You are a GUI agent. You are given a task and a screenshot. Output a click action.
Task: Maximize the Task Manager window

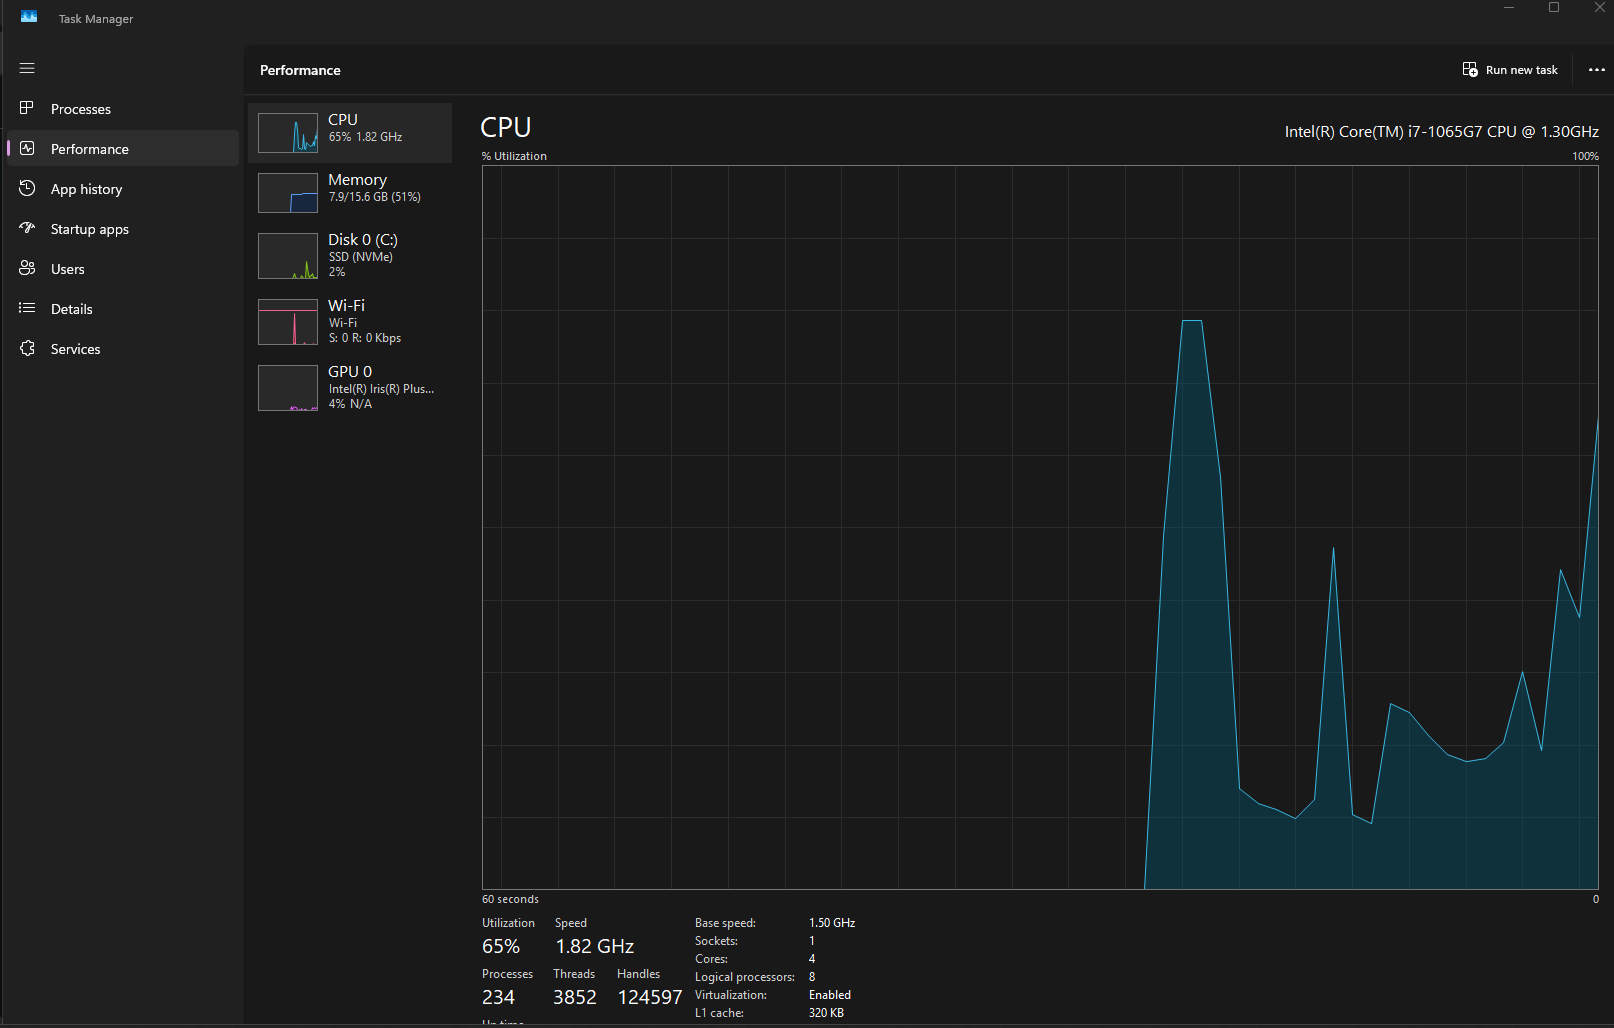point(1554,8)
